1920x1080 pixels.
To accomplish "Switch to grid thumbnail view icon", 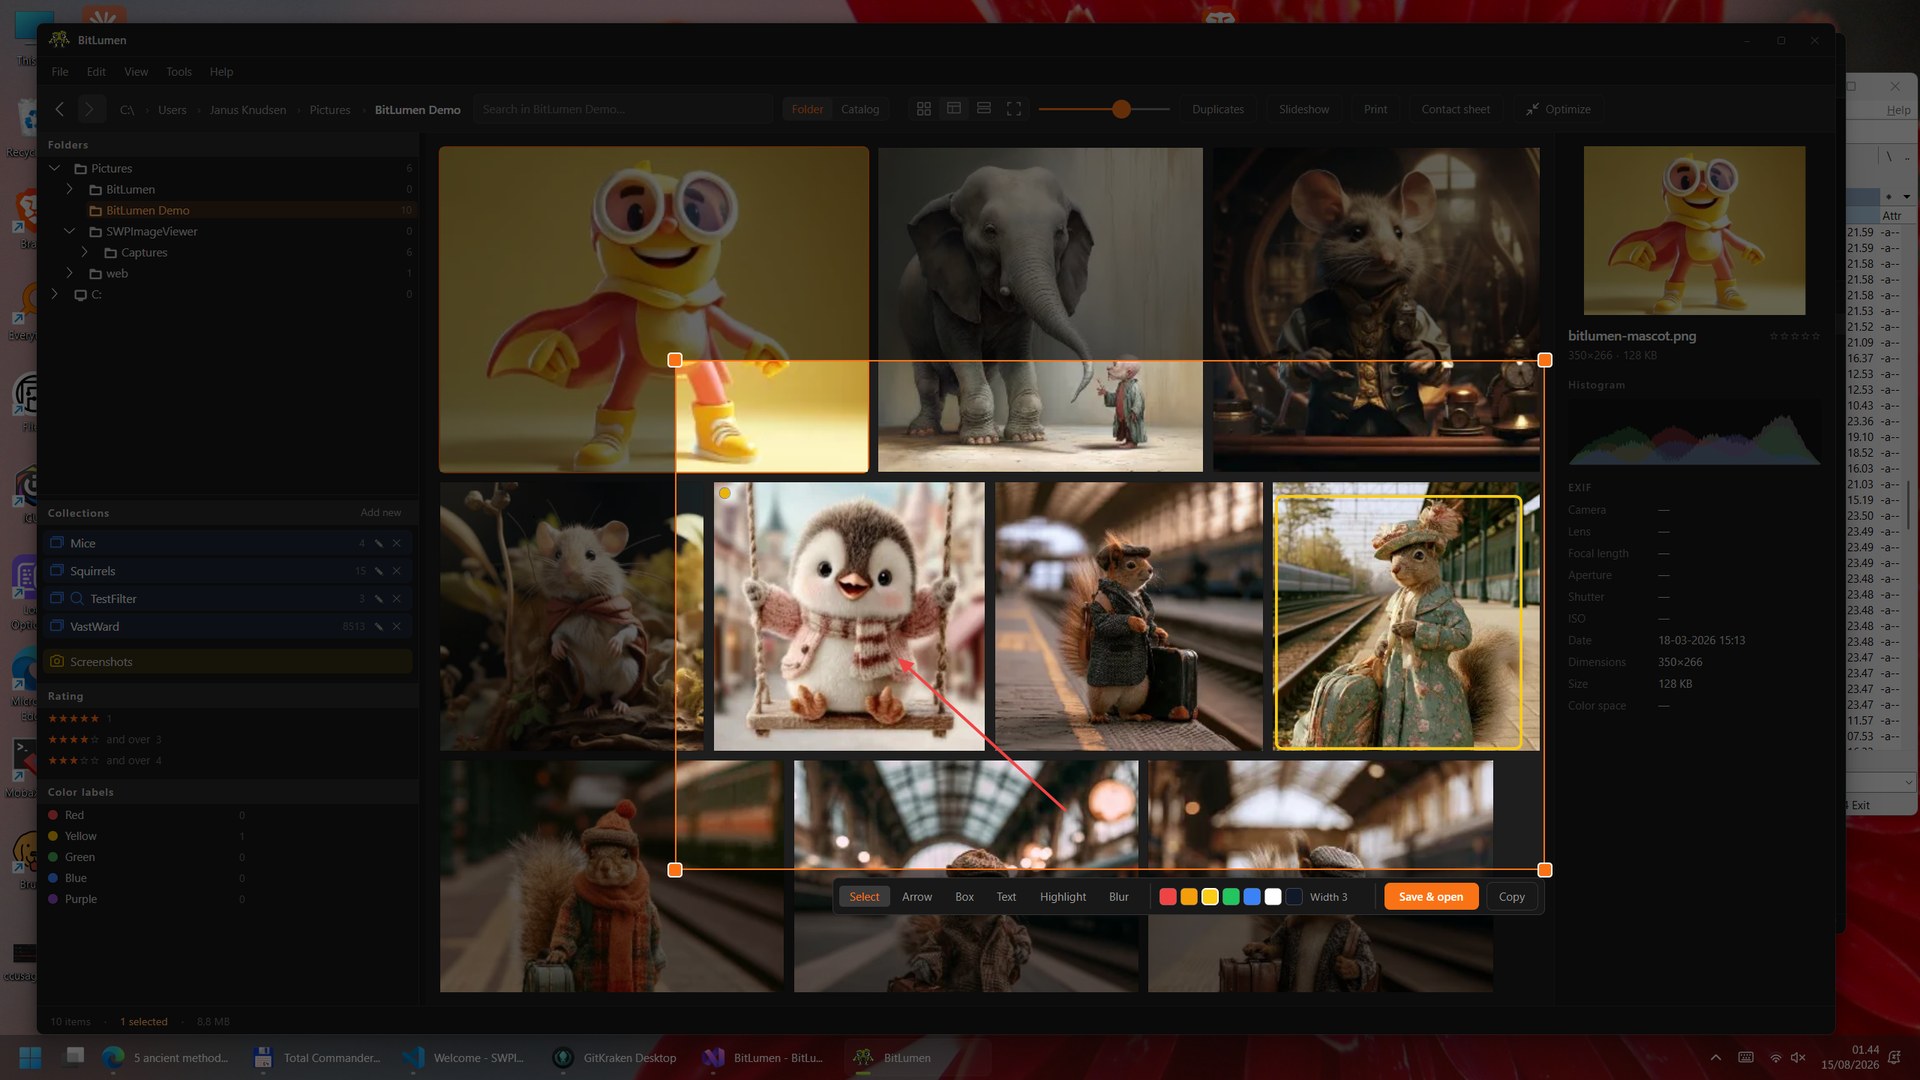I will 924,109.
